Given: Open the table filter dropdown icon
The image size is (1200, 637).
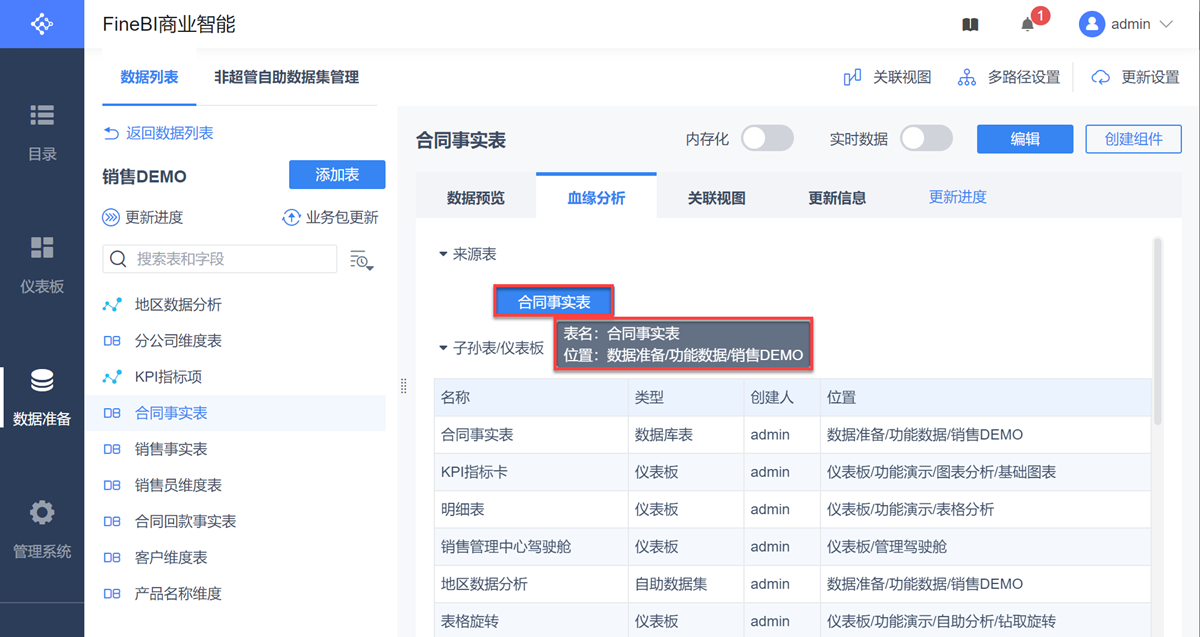Looking at the screenshot, I should click(361, 260).
